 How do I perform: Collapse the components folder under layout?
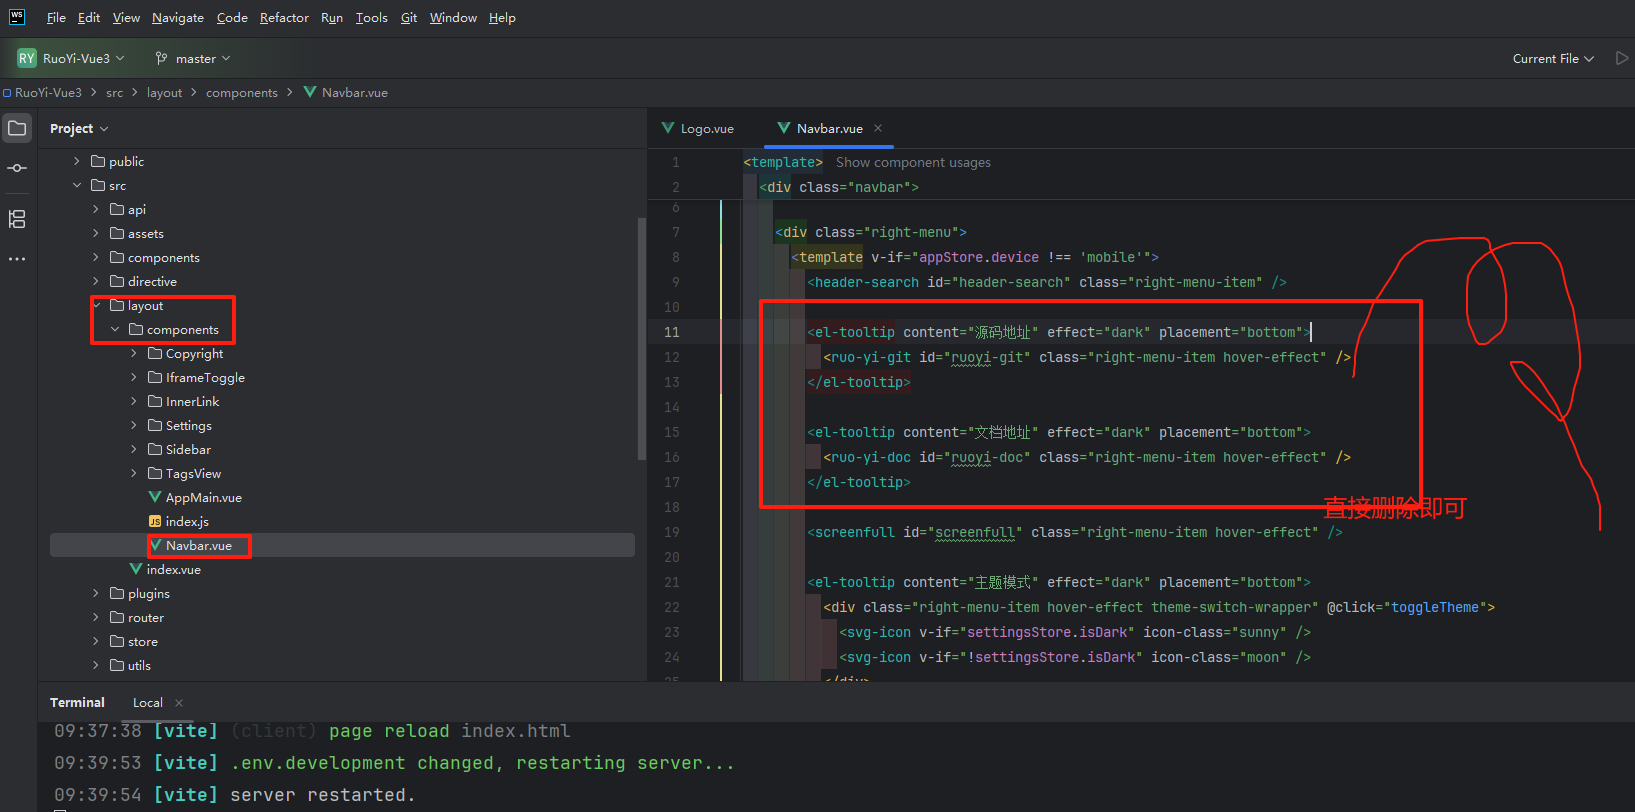[115, 329]
